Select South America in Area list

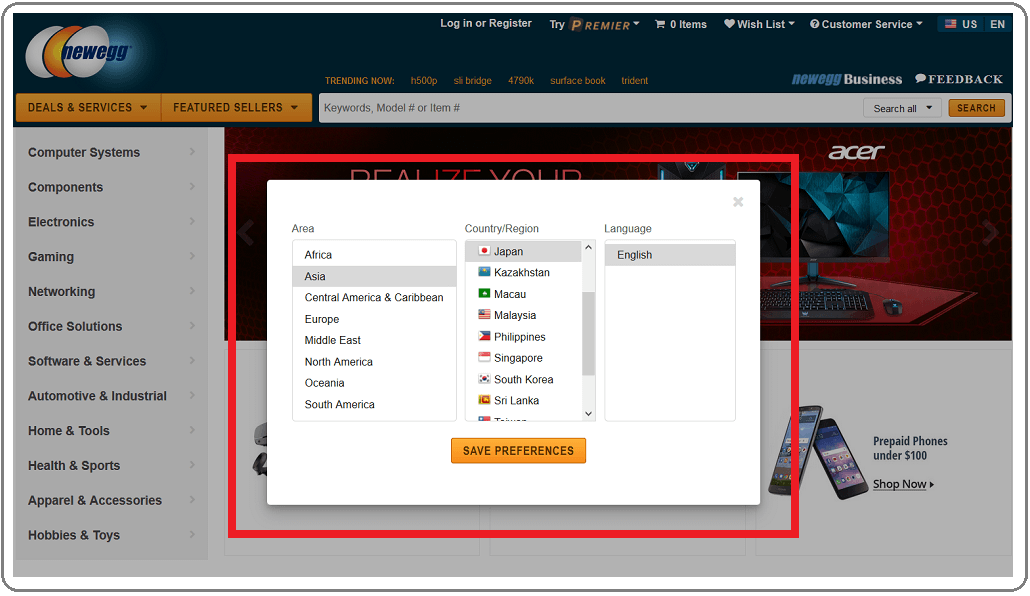coord(374,405)
